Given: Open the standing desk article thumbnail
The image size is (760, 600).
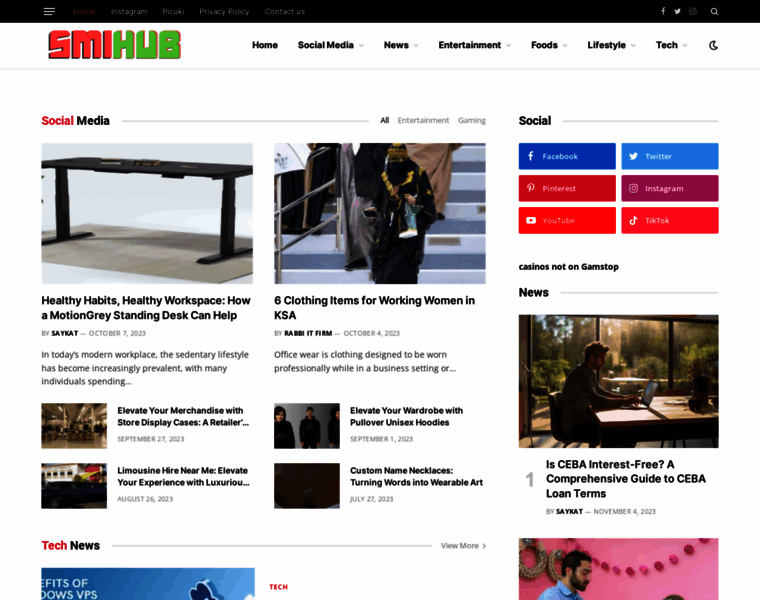Looking at the screenshot, I should click(147, 213).
